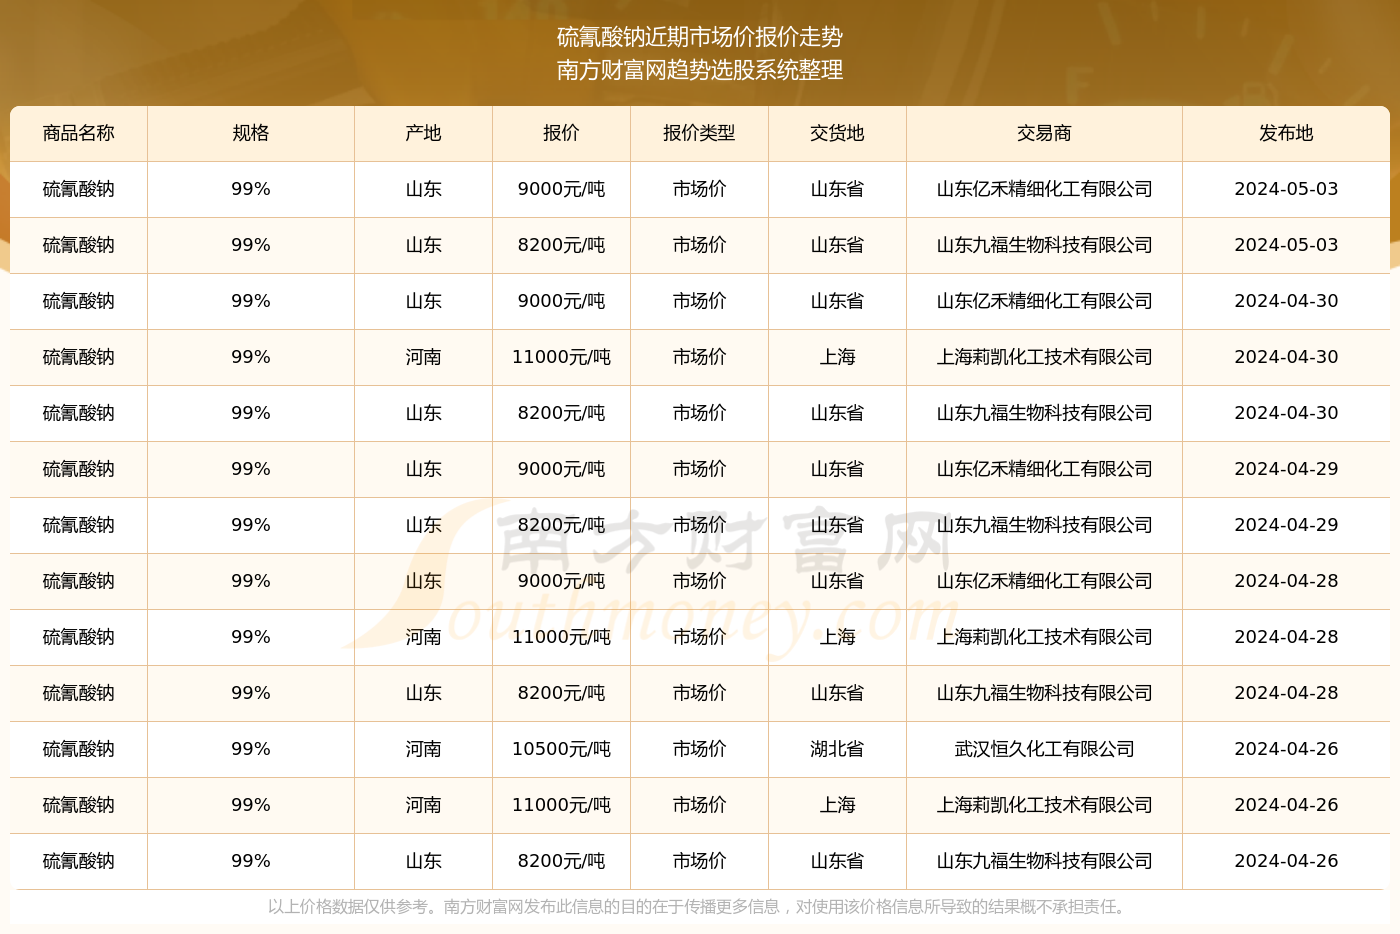Click 河南 origin in the 2024-04-30 上海莉凯 row
The height and width of the screenshot is (934, 1400).
coord(424,357)
